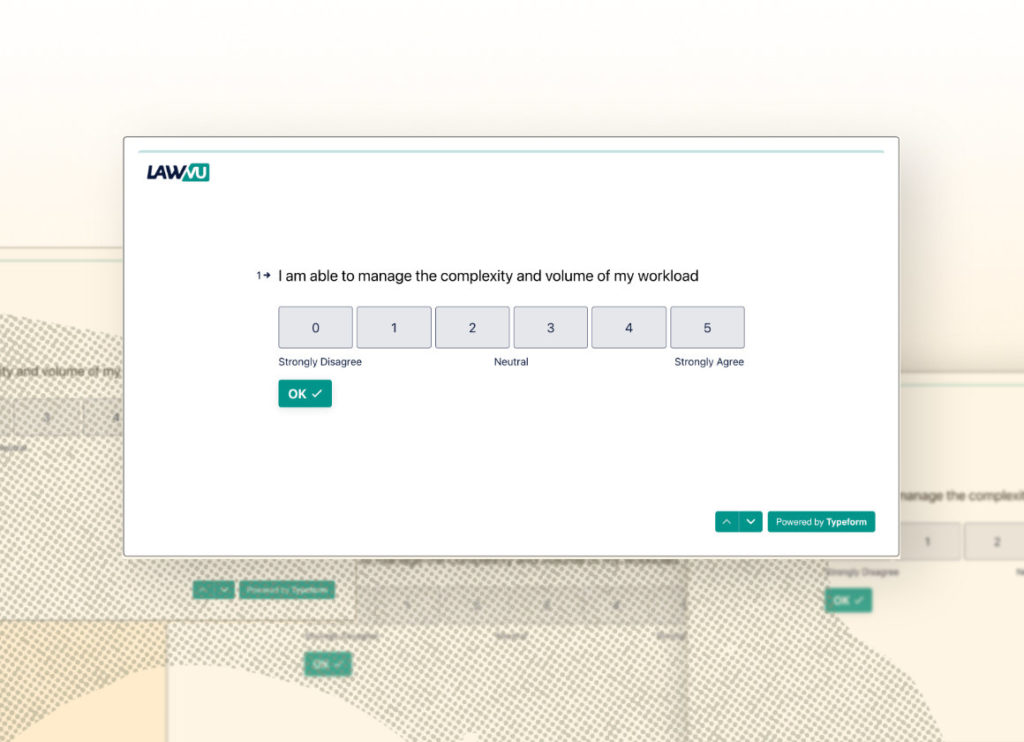Advance to next question with down chevron
The width and height of the screenshot is (1024, 742).
point(751,522)
